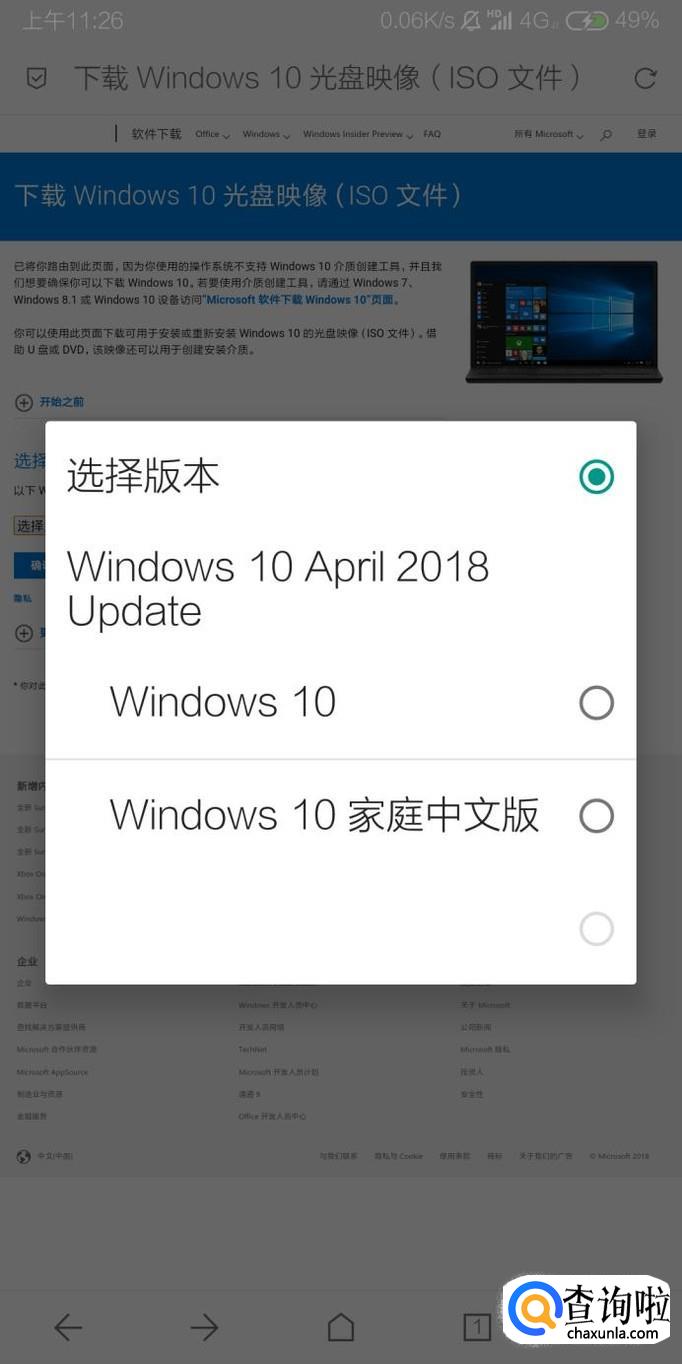Go back with the left arrow
The width and height of the screenshot is (682, 1364).
pos(68,1327)
